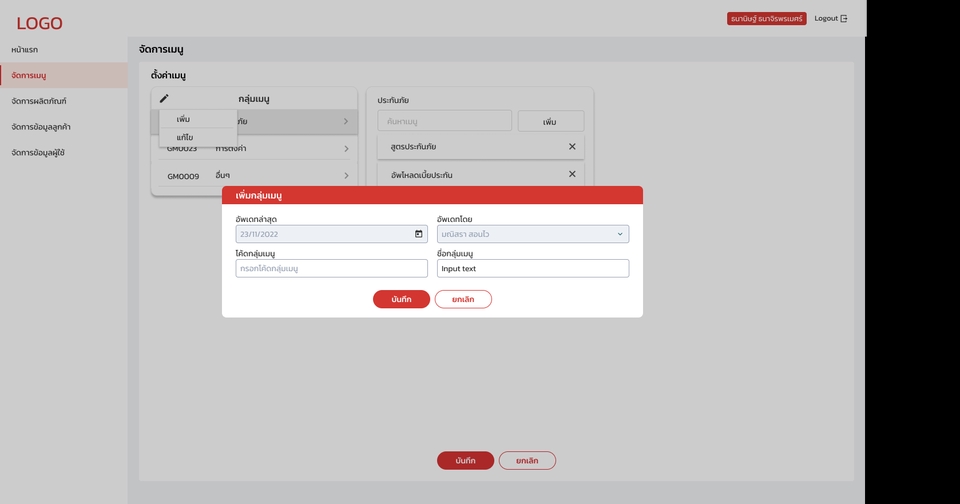Click the เพิ่มกลุ่มเมนู dialog title
Viewport: 960px width, 504px height.
click(258, 195)
